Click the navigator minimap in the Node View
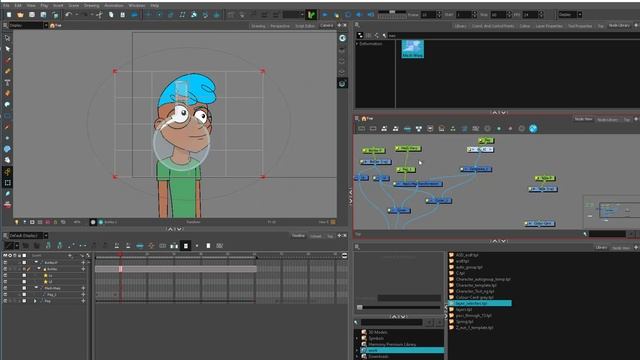The image size is (640, 360). tap(611, 211)
